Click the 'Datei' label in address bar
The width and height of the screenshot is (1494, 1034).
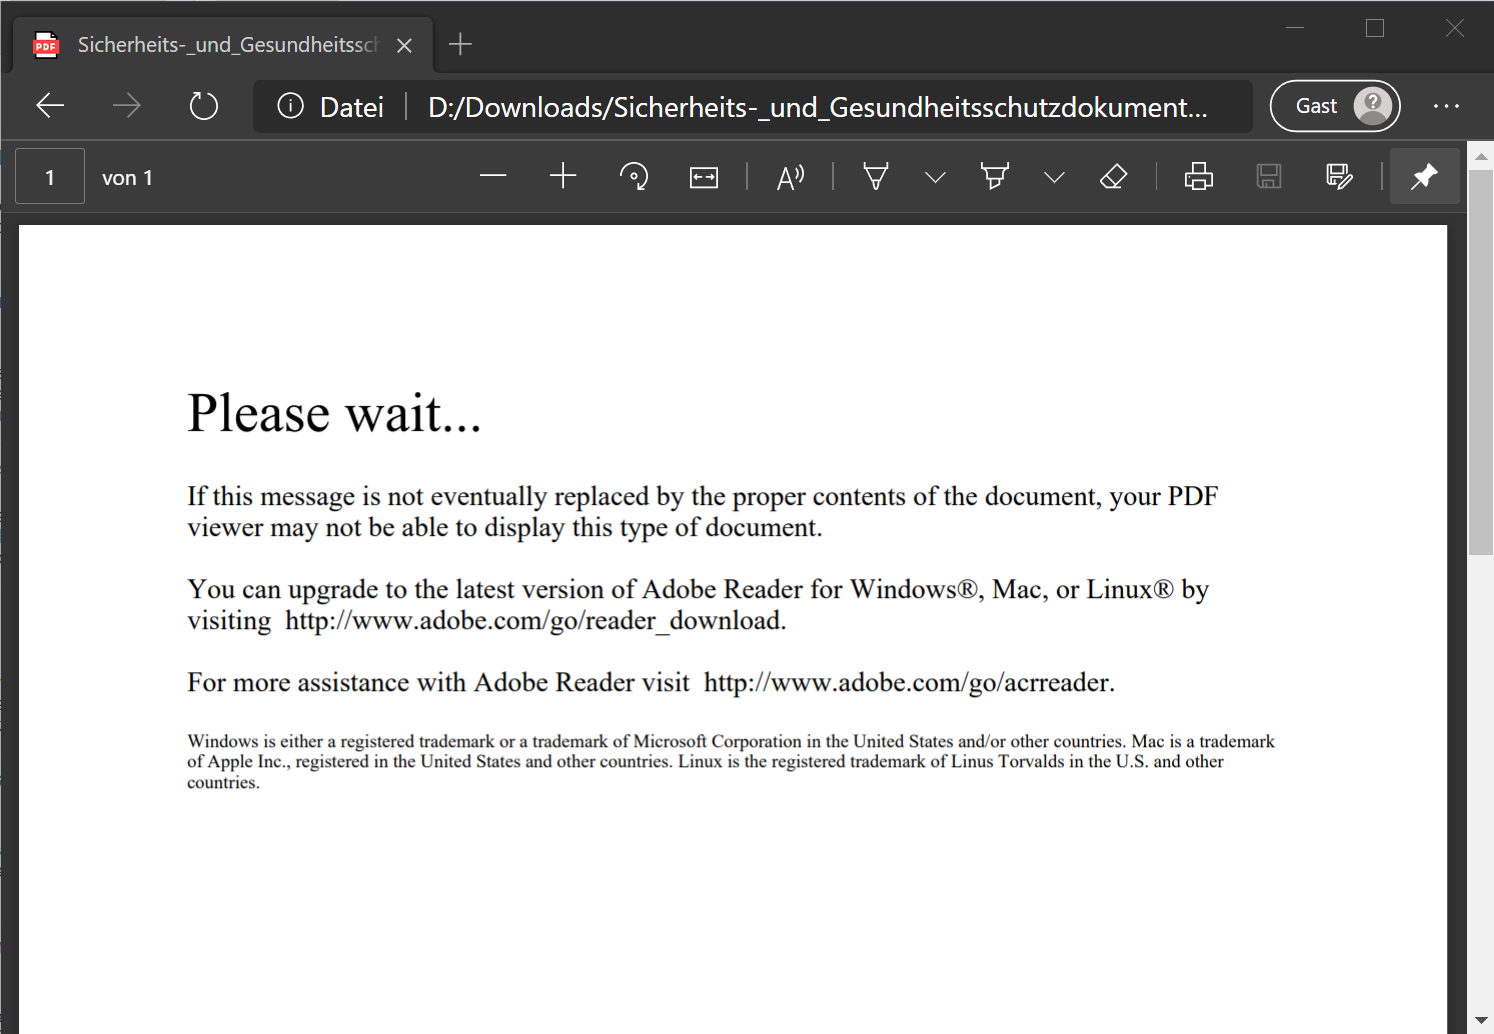pos(352,107)
